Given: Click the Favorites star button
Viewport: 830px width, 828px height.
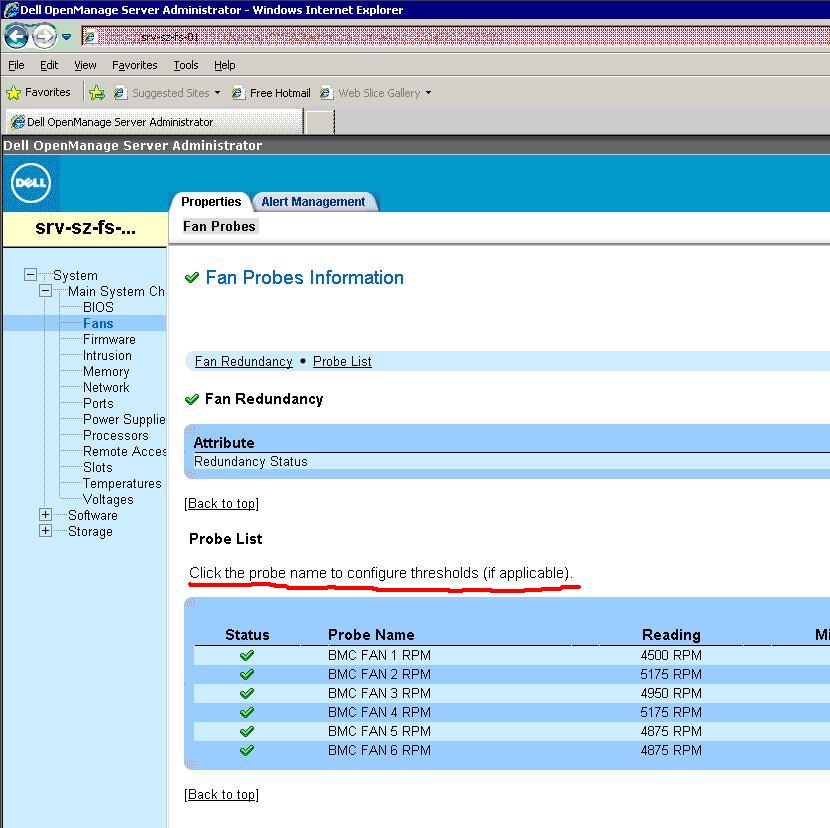Looking at the screenshot, I should pyautogui.click(x=38, y=93).
